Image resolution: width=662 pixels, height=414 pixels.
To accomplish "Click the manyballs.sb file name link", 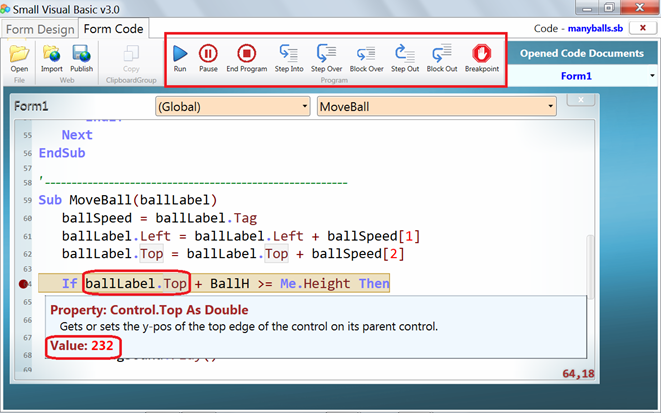I will 595,28.
